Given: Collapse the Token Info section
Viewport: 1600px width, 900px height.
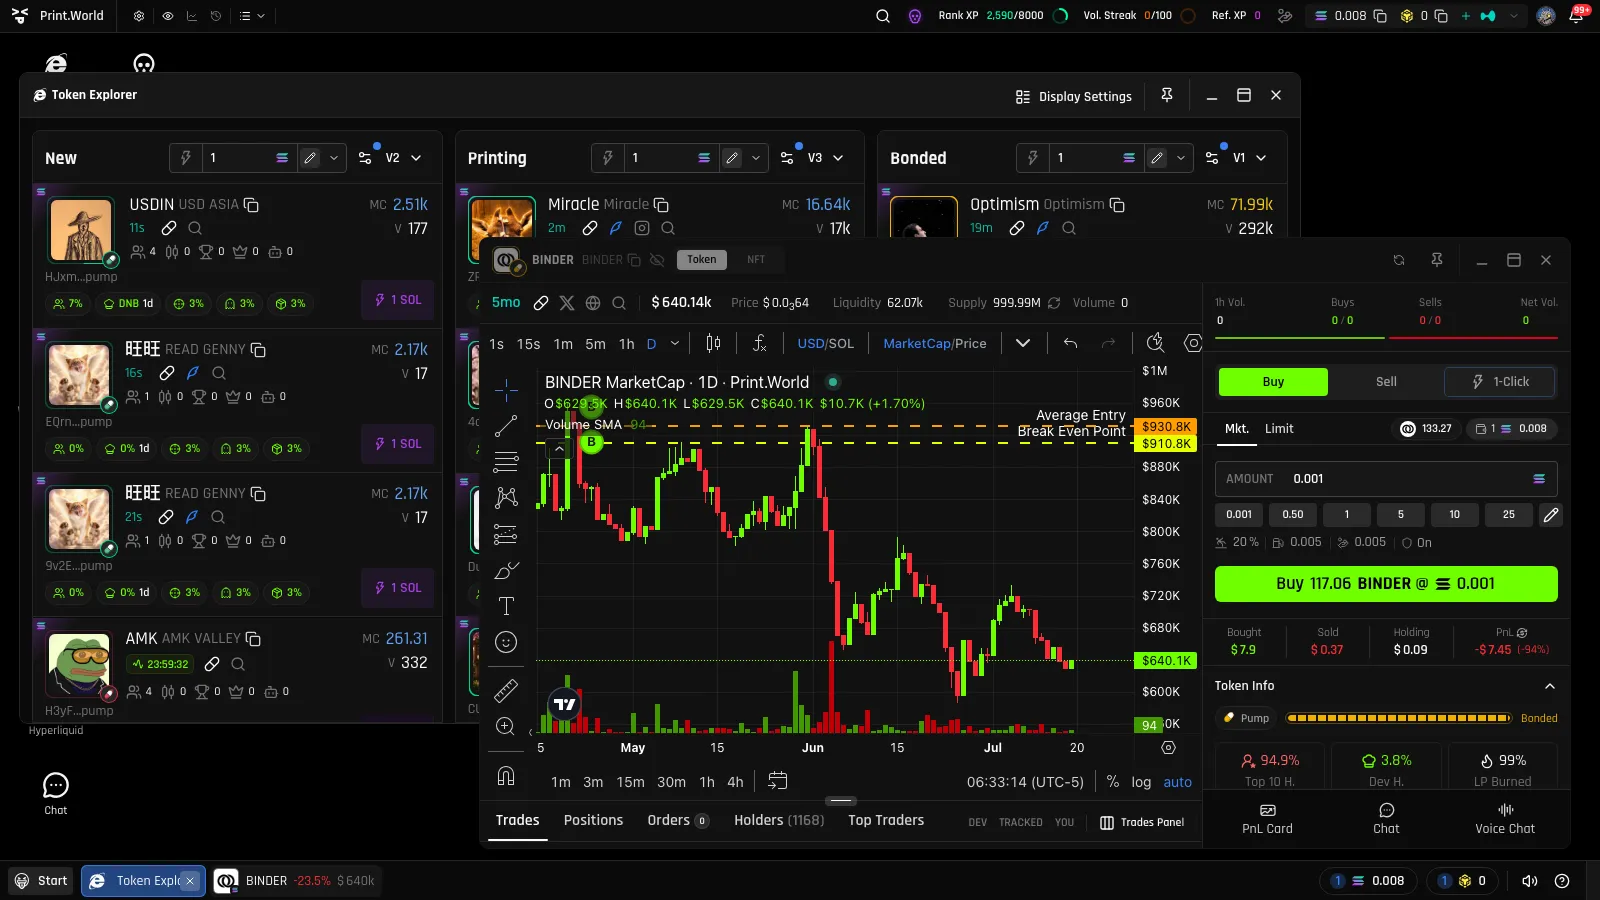Looking at the screenshot, I should pyautogui.click(x=1550, y=686).
